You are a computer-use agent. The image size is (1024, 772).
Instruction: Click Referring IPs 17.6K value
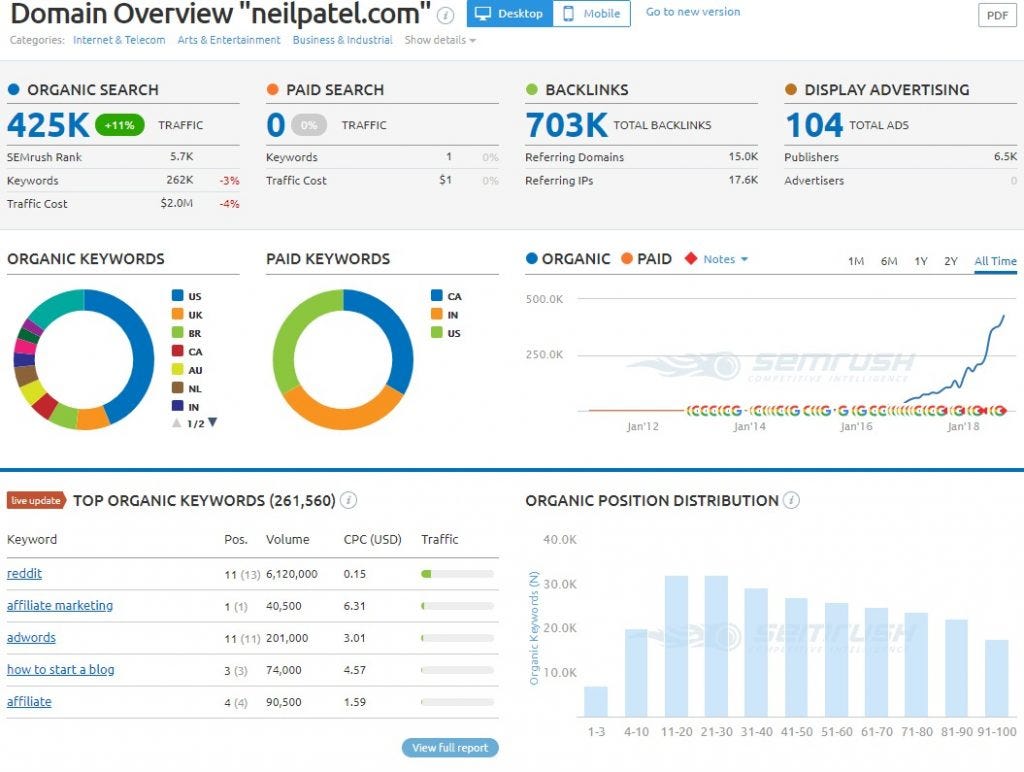(x=743, y=180)
